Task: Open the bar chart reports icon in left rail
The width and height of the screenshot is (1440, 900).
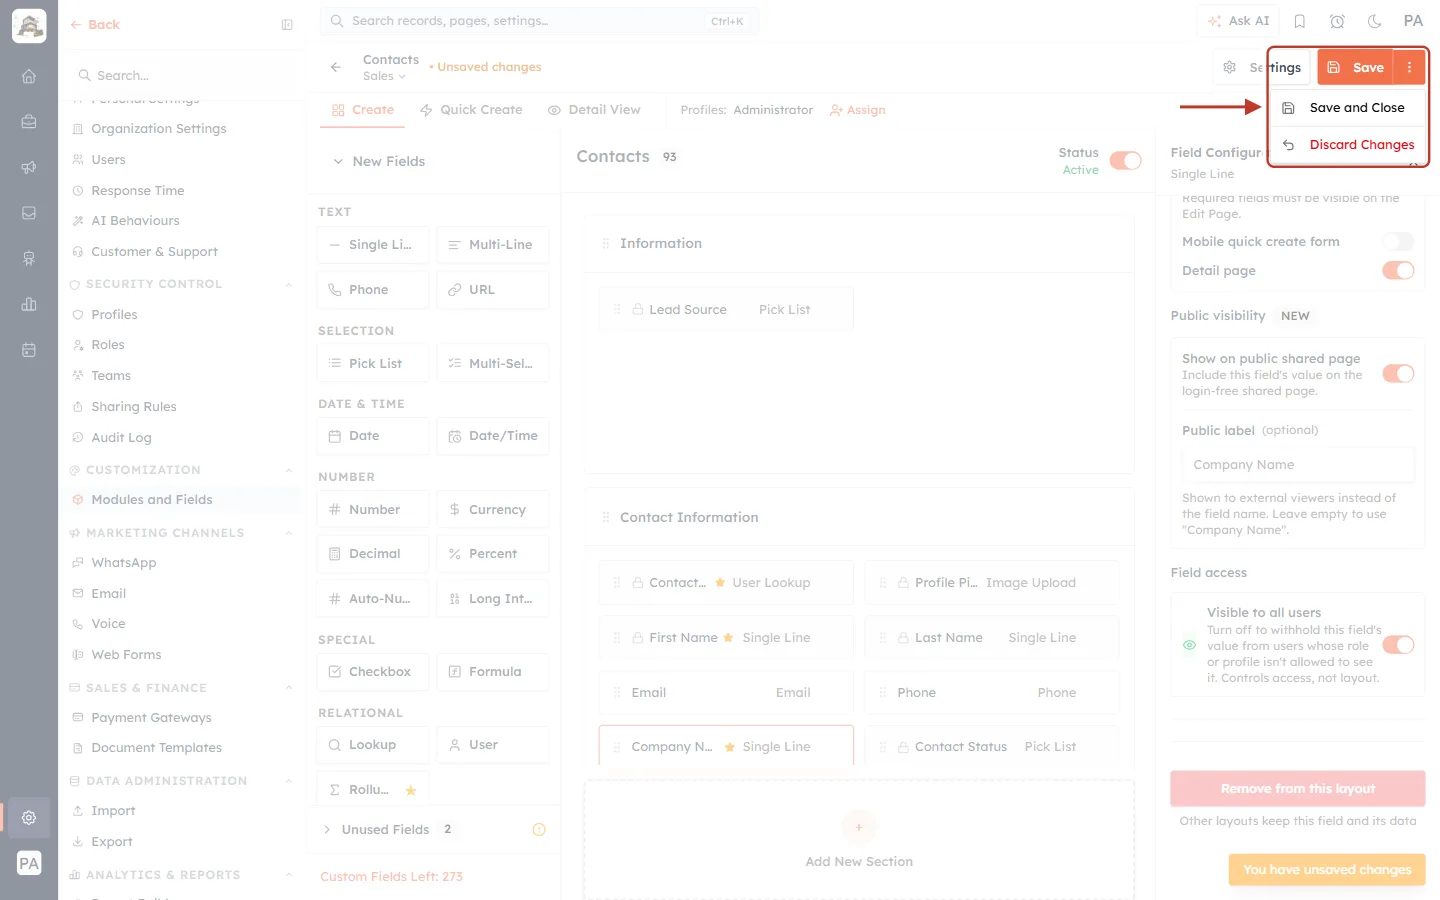Action: [29, 304]
